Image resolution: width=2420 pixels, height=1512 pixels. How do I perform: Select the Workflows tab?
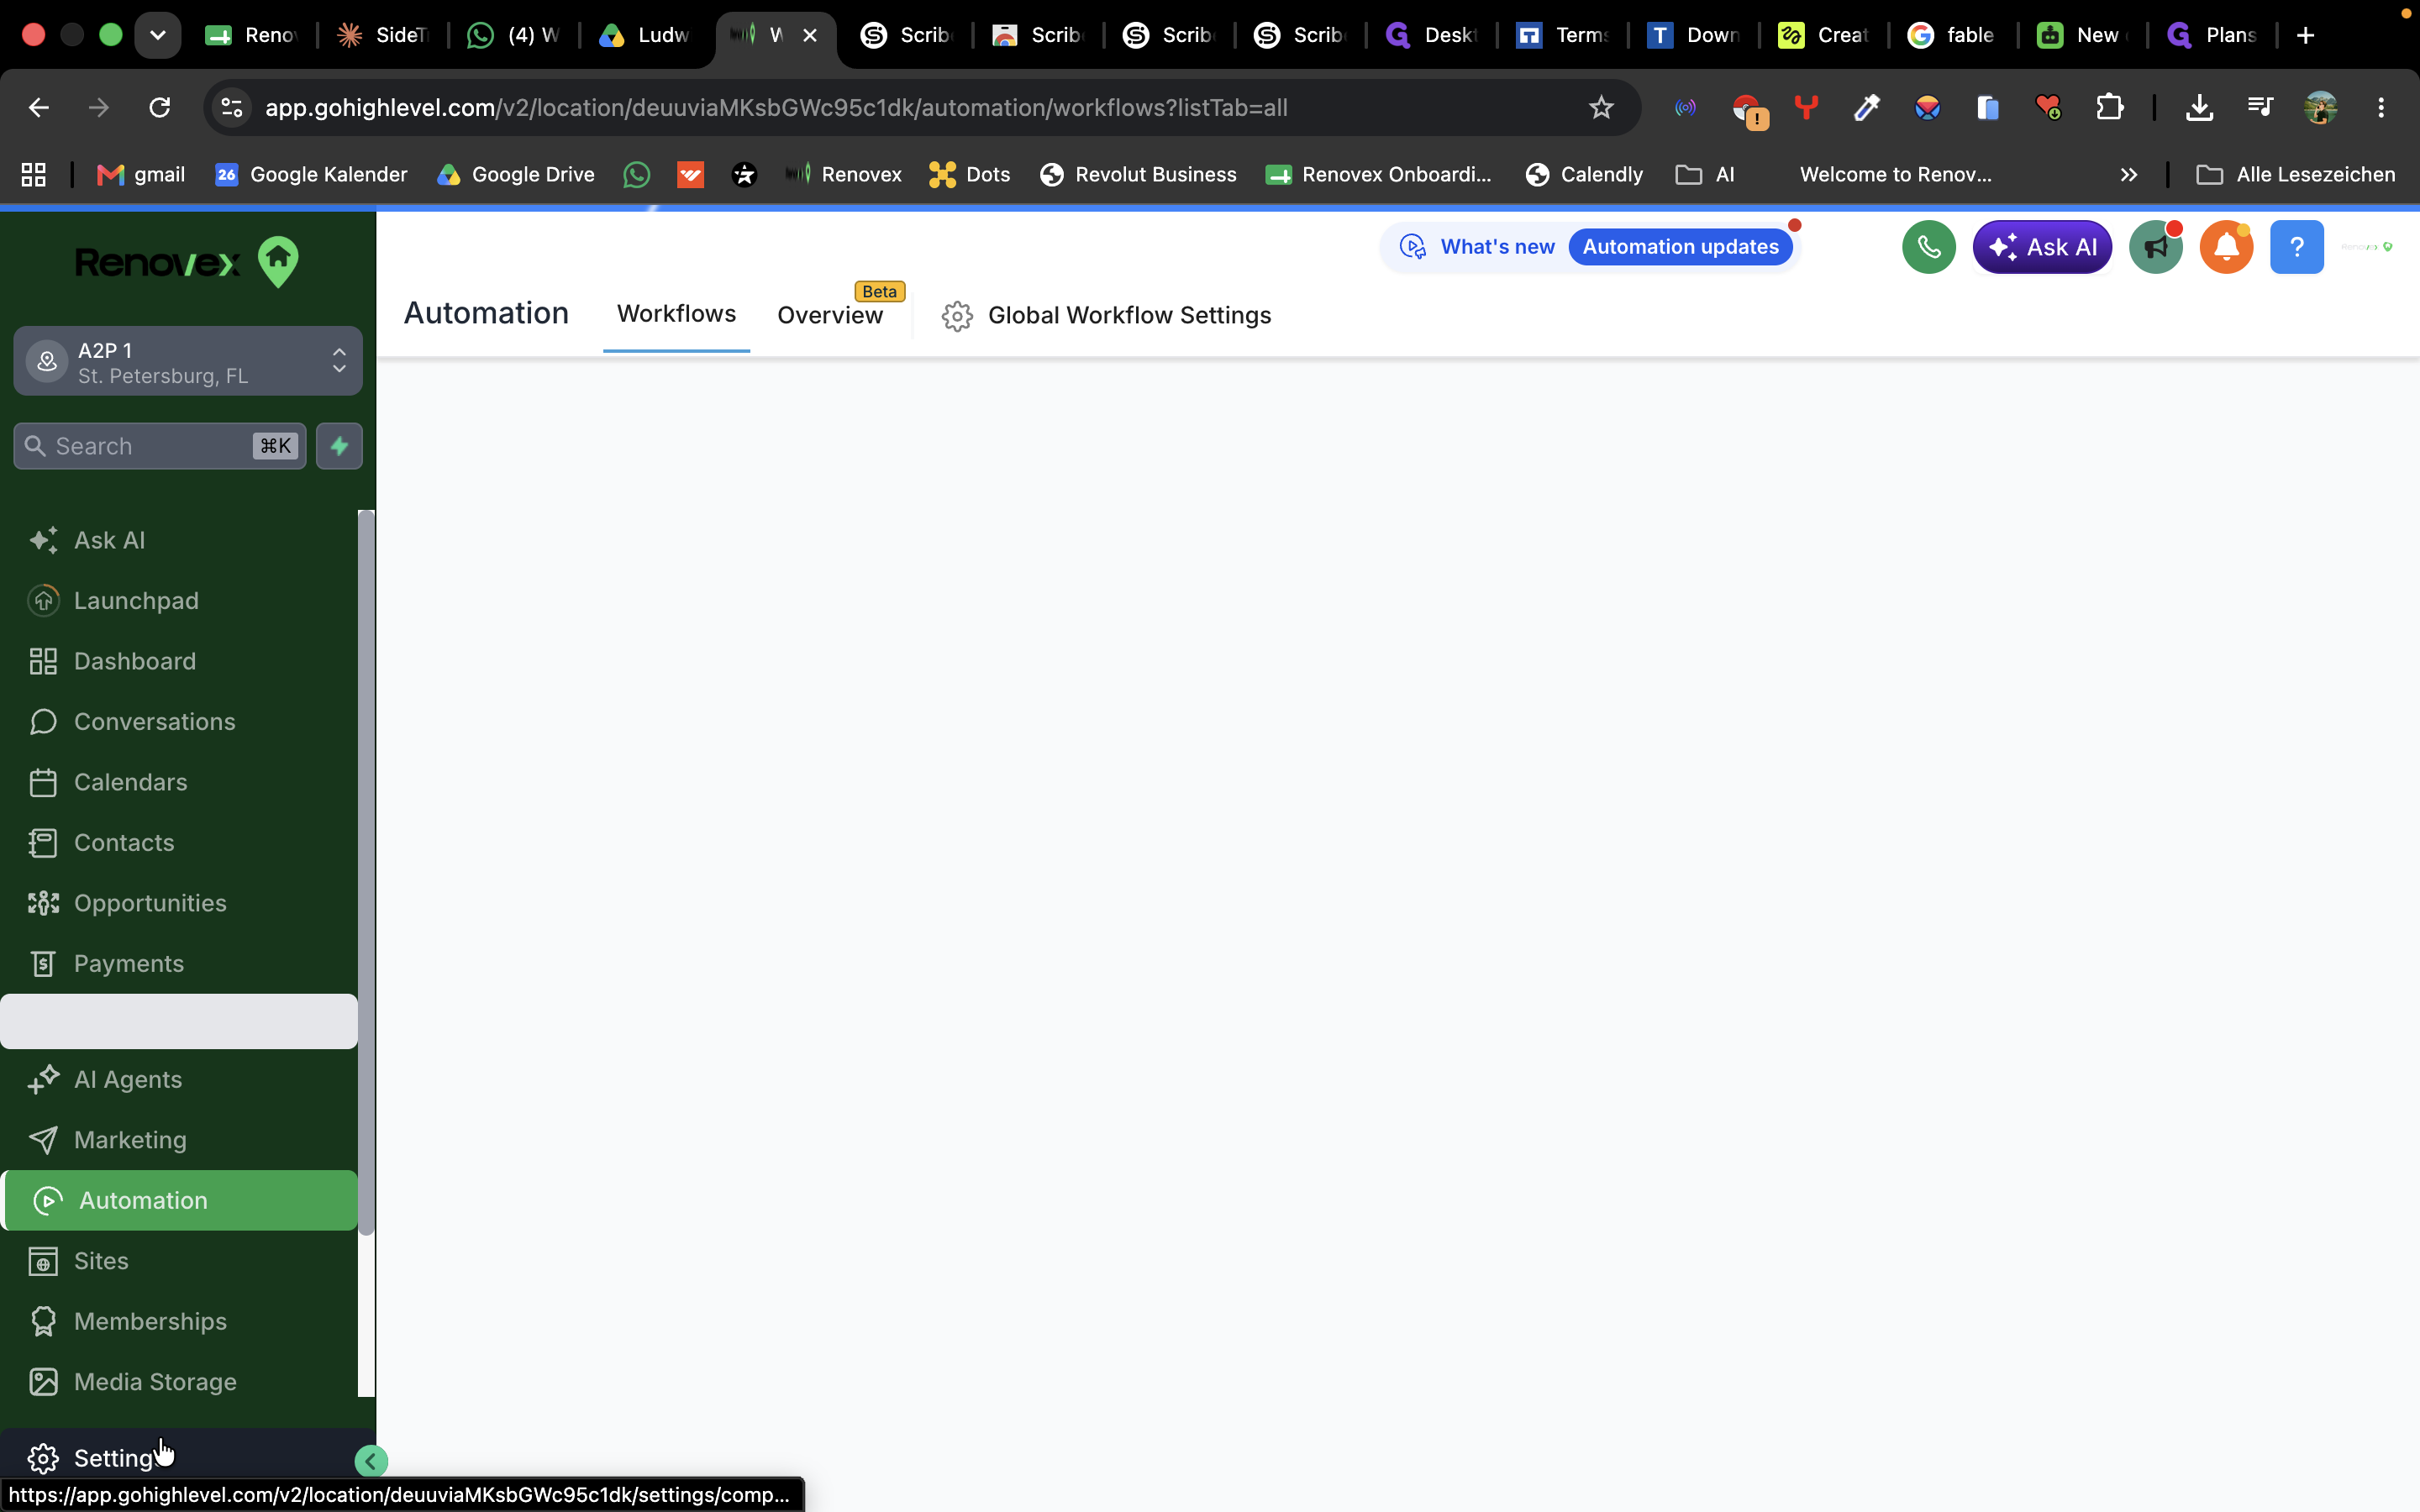676,314
